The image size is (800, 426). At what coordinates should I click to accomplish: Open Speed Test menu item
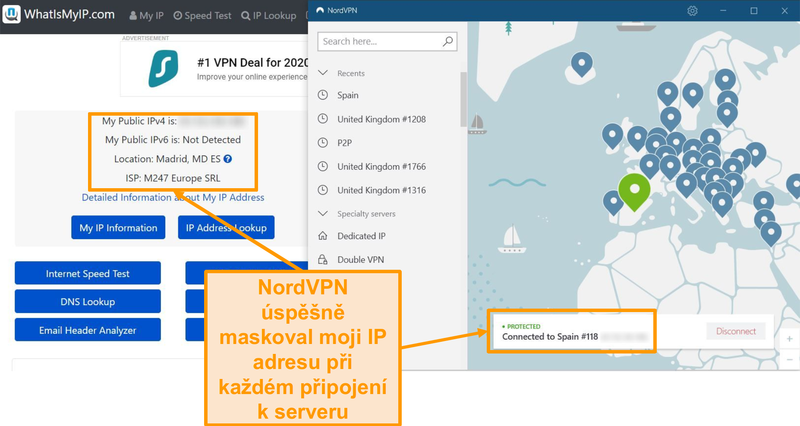pos(203,15)
